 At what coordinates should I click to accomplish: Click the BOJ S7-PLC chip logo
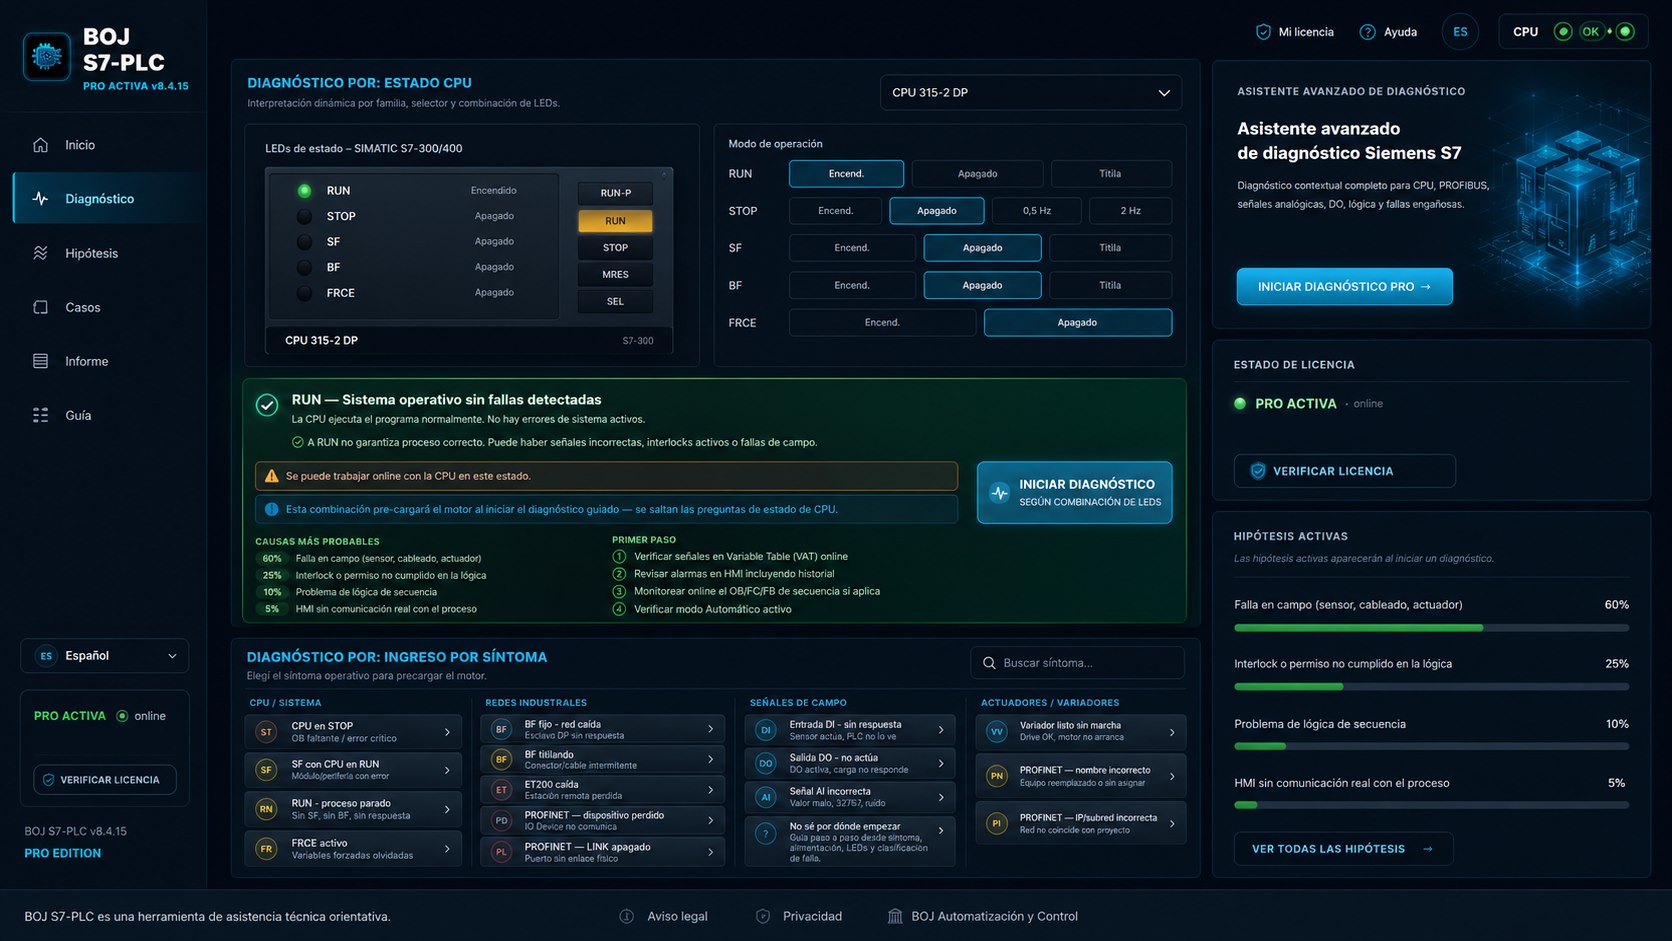pos(47,57)
